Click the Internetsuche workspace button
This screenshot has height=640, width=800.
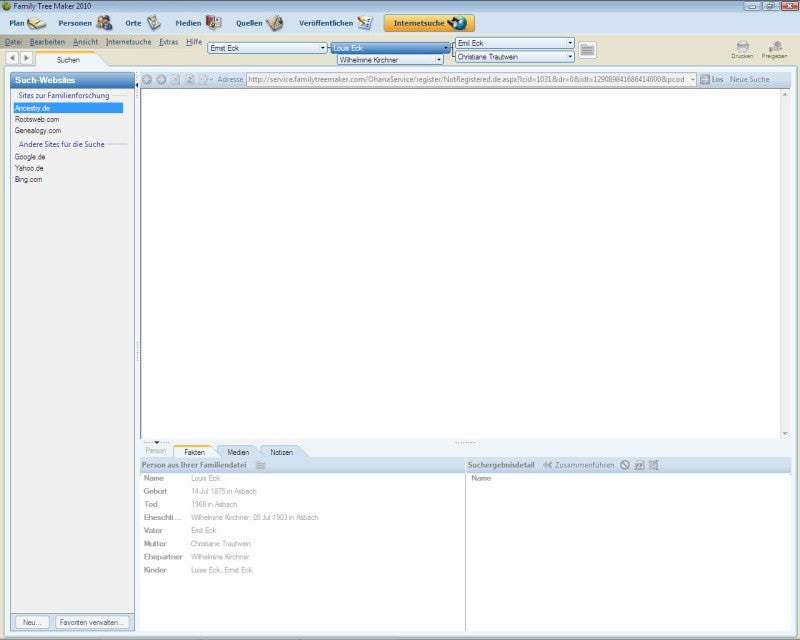click(x=429, y=23)
